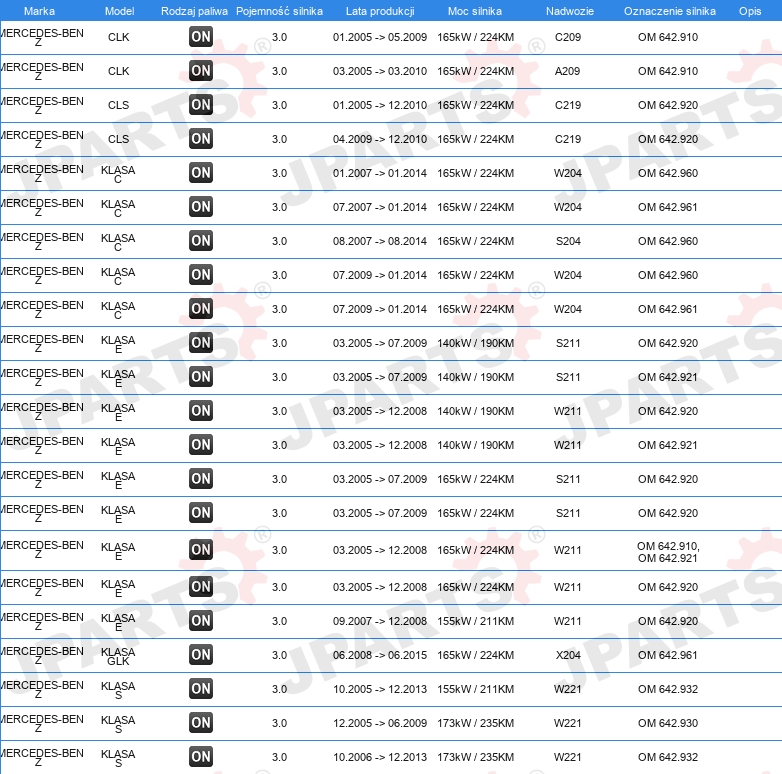Select the date cell 12.2005 -> 06.2009
782x774 pixels.
(x=380, y=723)
